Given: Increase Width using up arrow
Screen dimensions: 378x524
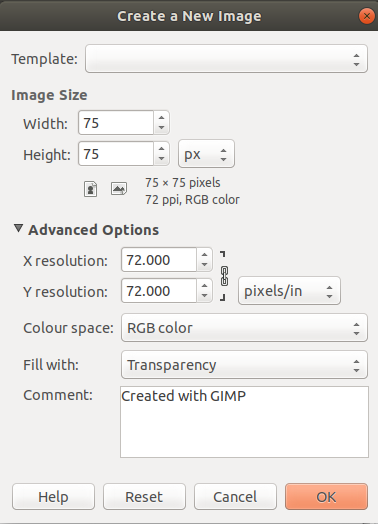Looking at the screenshot, I should pyautogui.click(x=161, y=117).
